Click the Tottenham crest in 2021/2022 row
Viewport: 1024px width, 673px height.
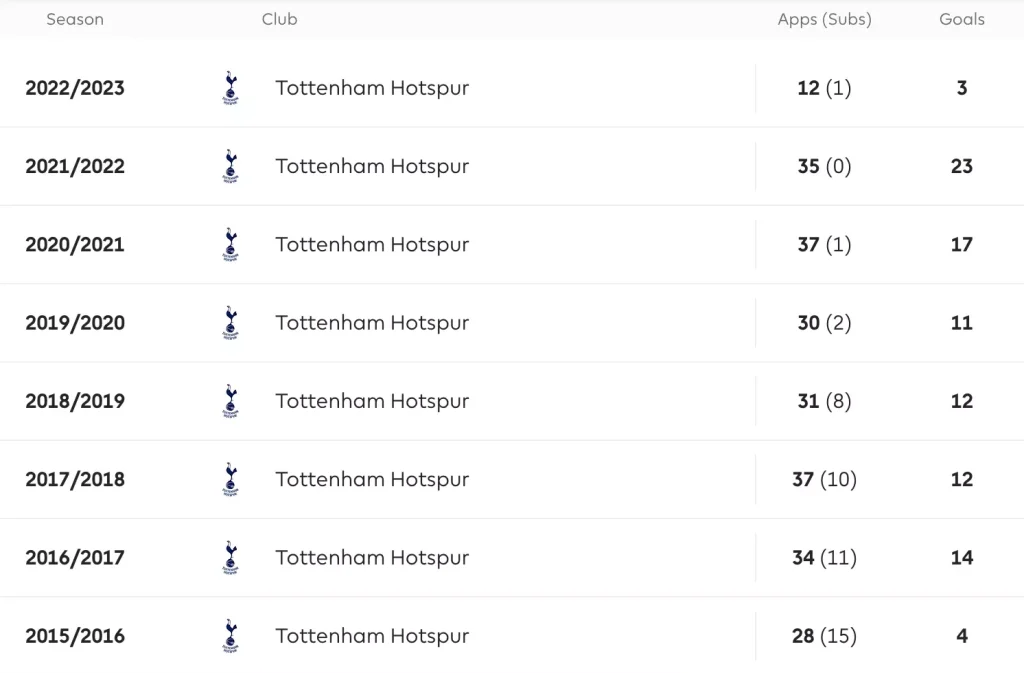point(231,166)
